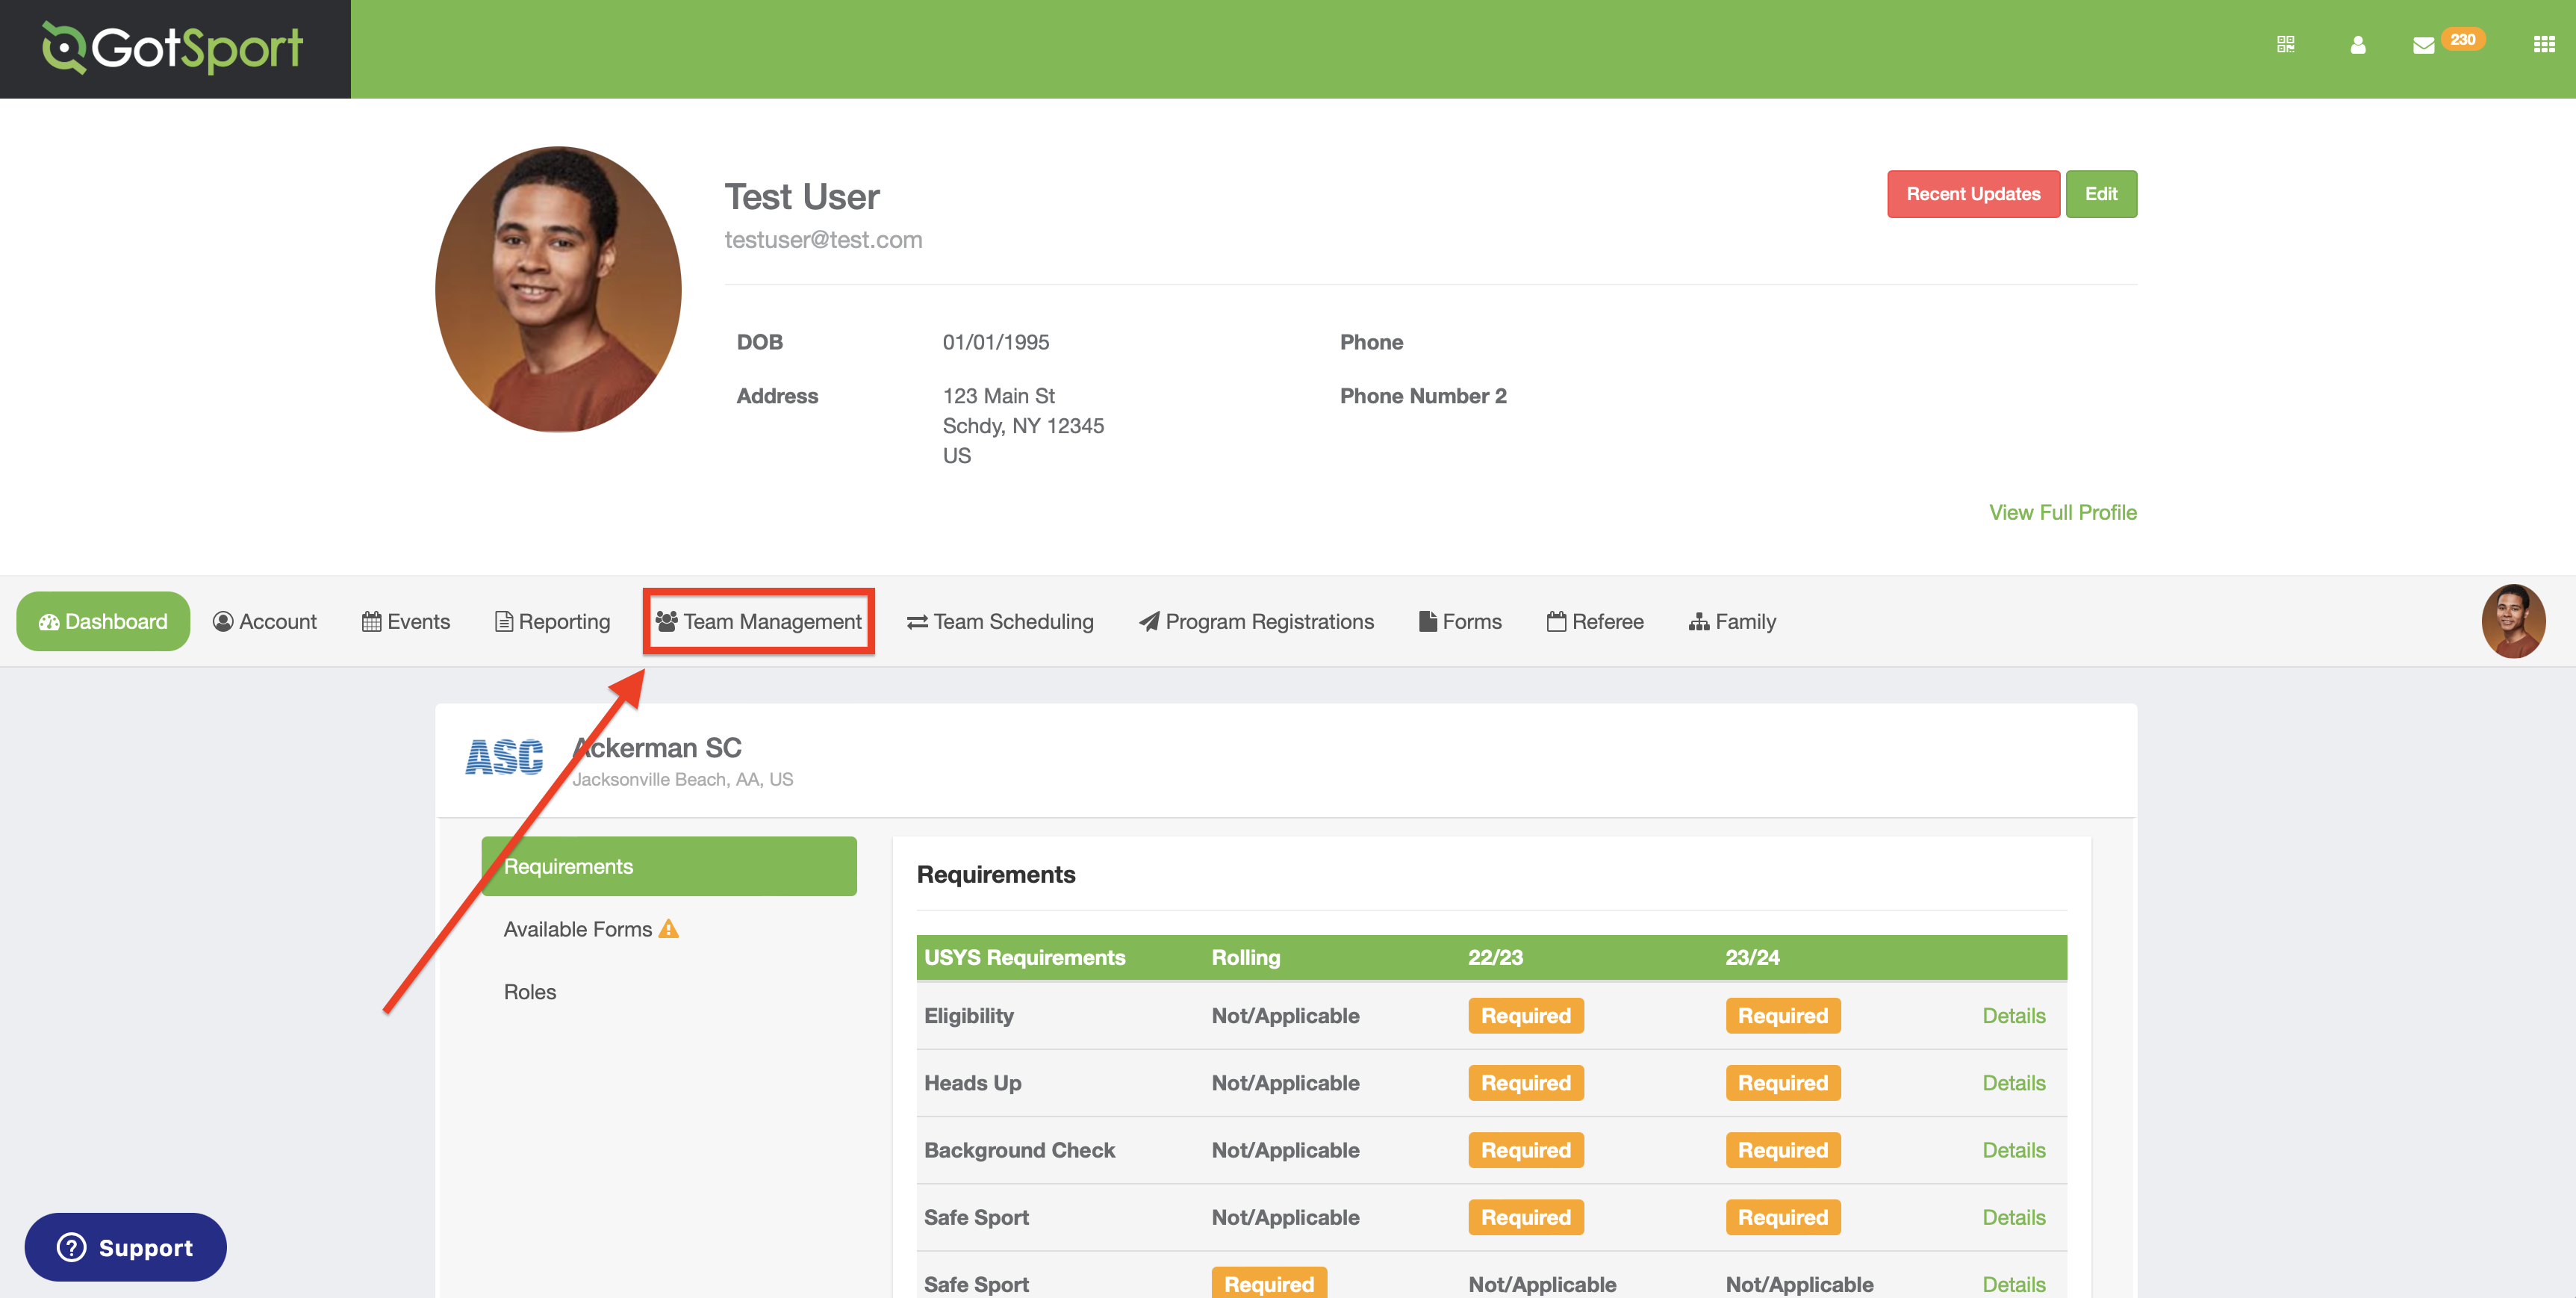Viewport: 2576px width, 1298px height.
Task: Click the testuser@test.com email text
Action: tap(823, 240)
